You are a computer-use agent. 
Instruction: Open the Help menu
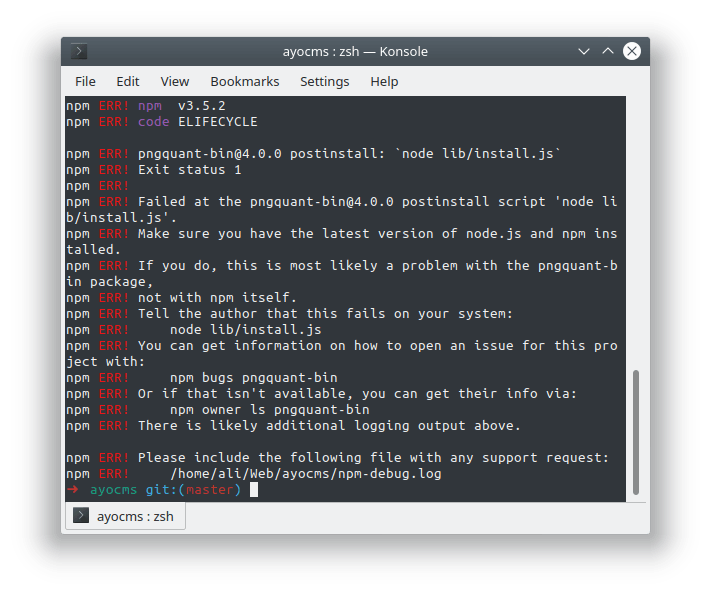(x=384, y=81)
